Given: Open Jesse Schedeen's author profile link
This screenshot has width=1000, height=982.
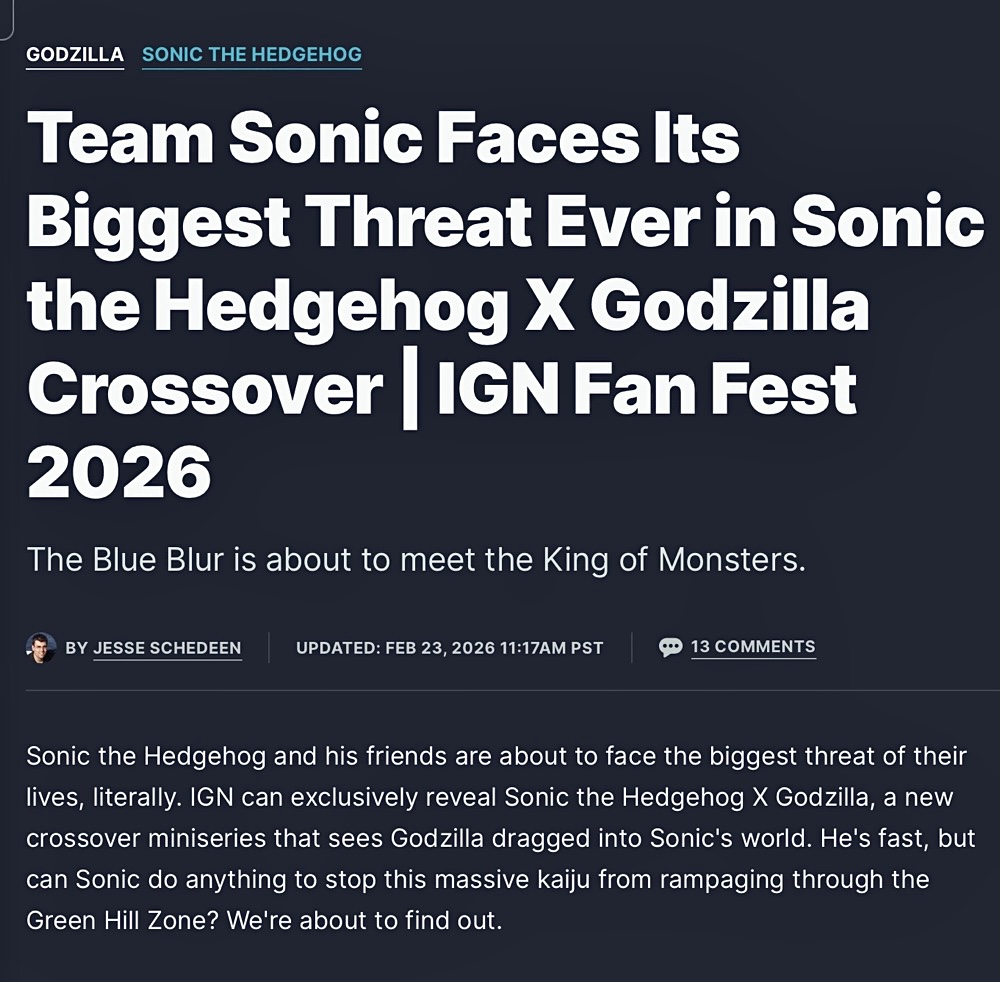Looking at the screenshot, I should click(167, 648).
